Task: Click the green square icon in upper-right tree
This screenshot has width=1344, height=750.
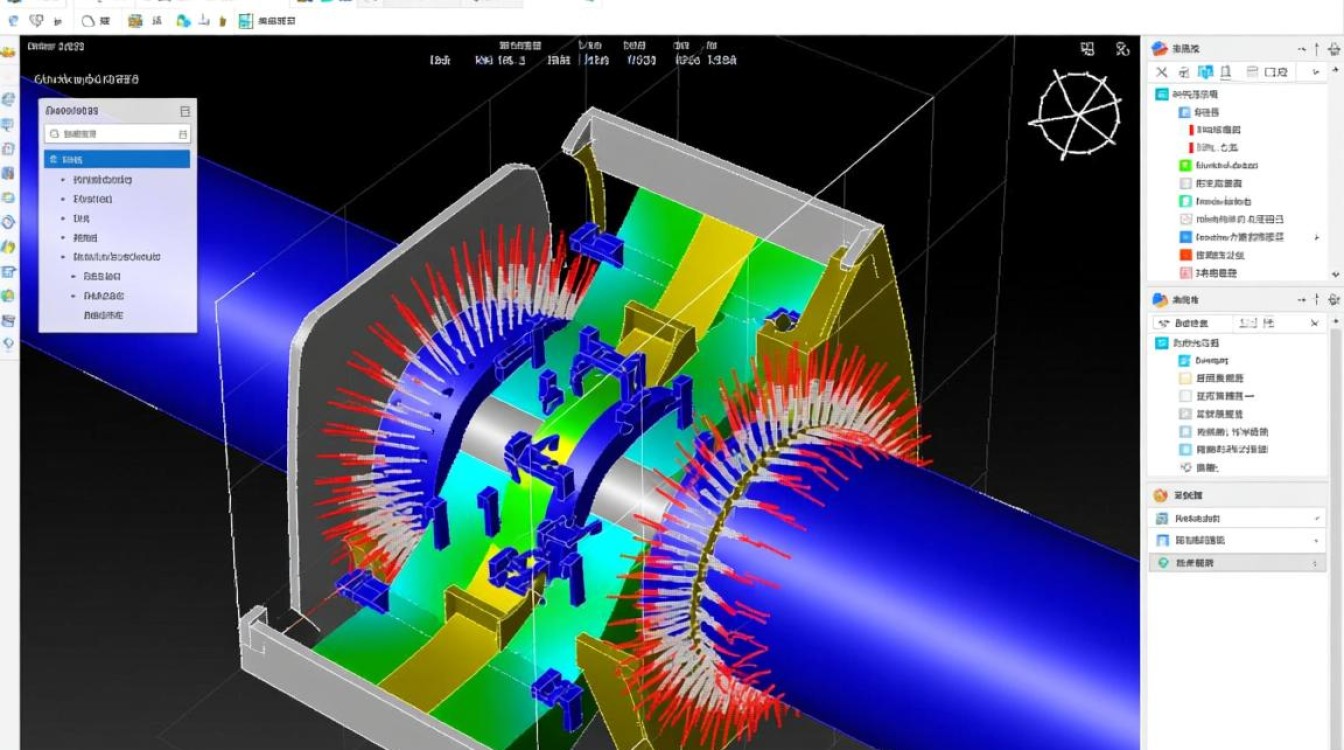Action: [x=1185, y=166]
